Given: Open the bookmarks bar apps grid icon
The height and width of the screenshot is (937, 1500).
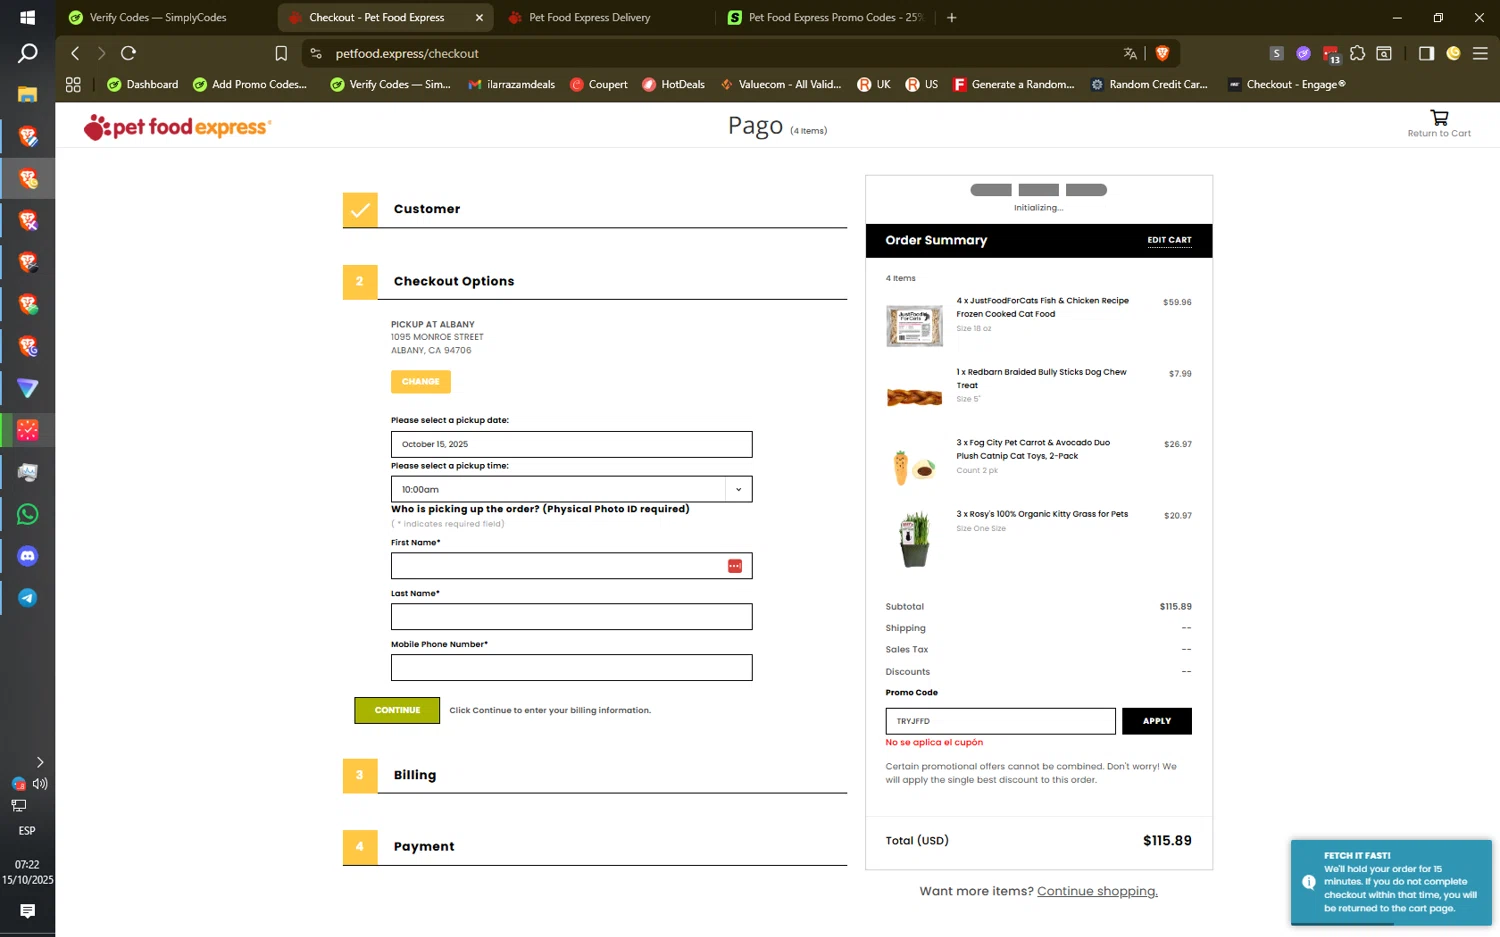Looking at the screenshot, I should [73, 85].
